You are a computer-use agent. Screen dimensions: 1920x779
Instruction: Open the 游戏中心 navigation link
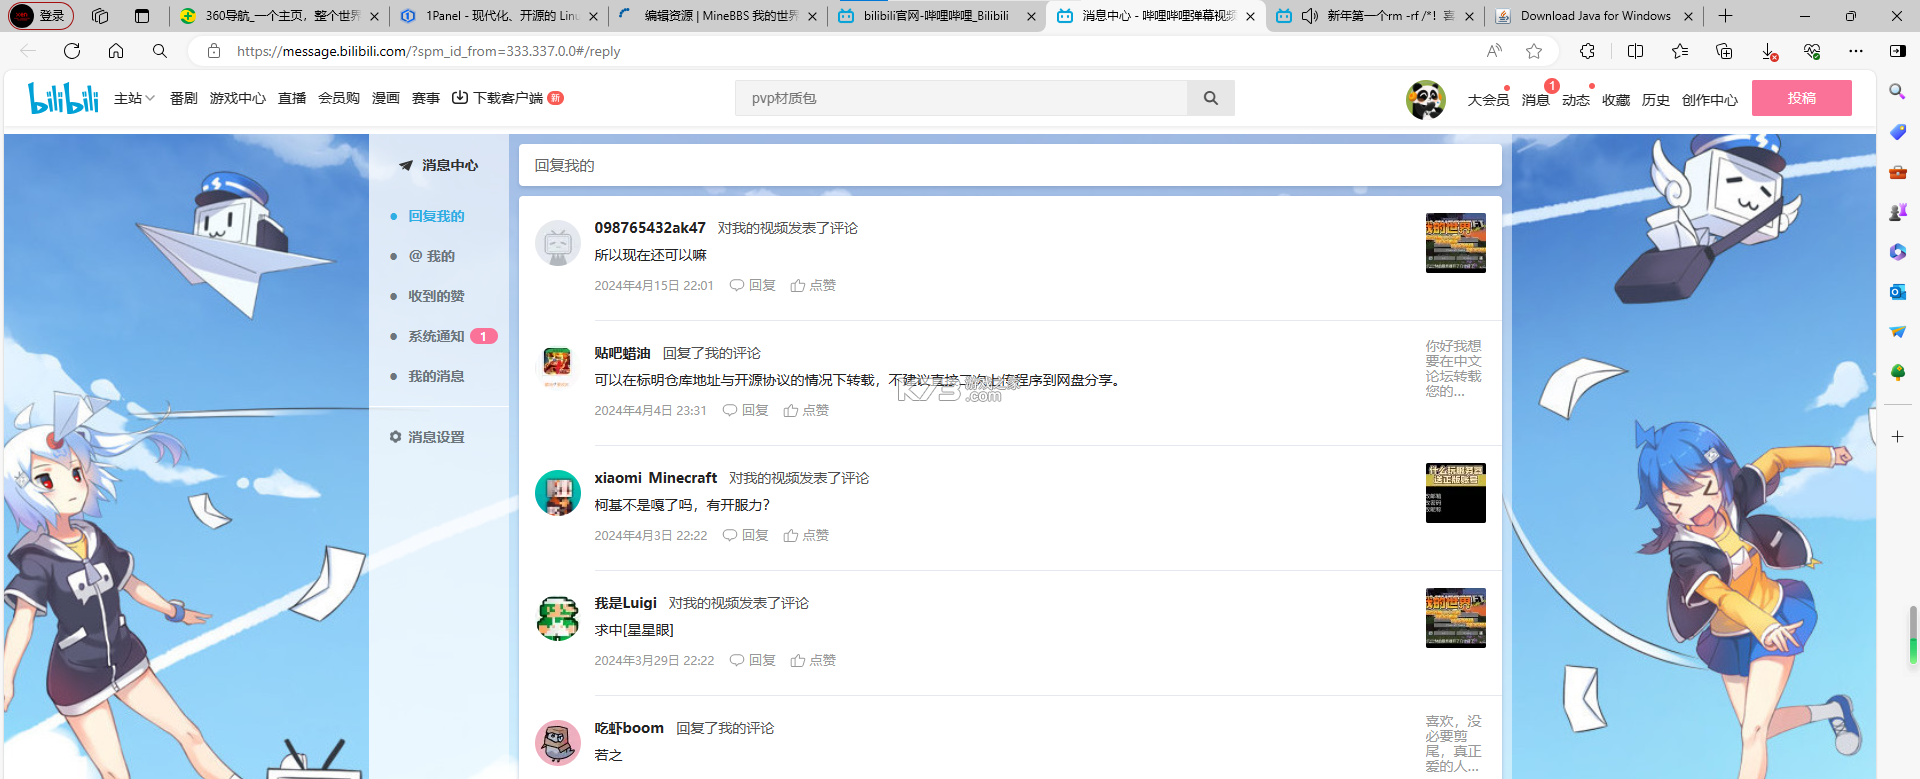[237, 98]
